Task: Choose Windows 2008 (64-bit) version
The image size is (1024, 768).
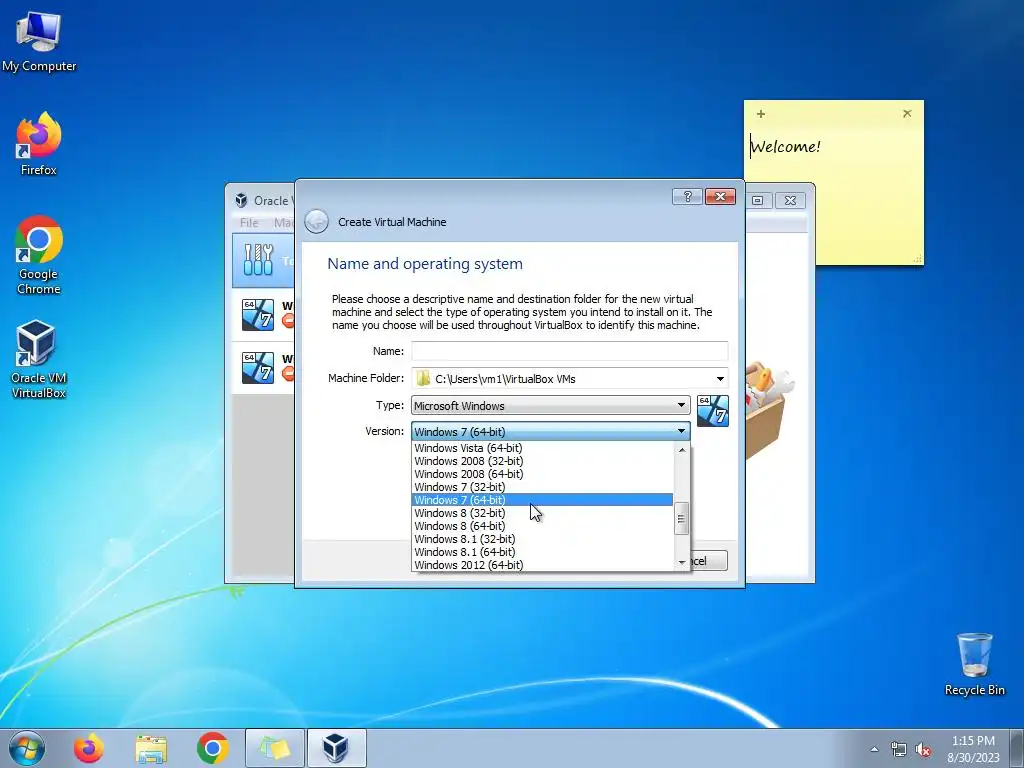Action: [x=543, y=474]
